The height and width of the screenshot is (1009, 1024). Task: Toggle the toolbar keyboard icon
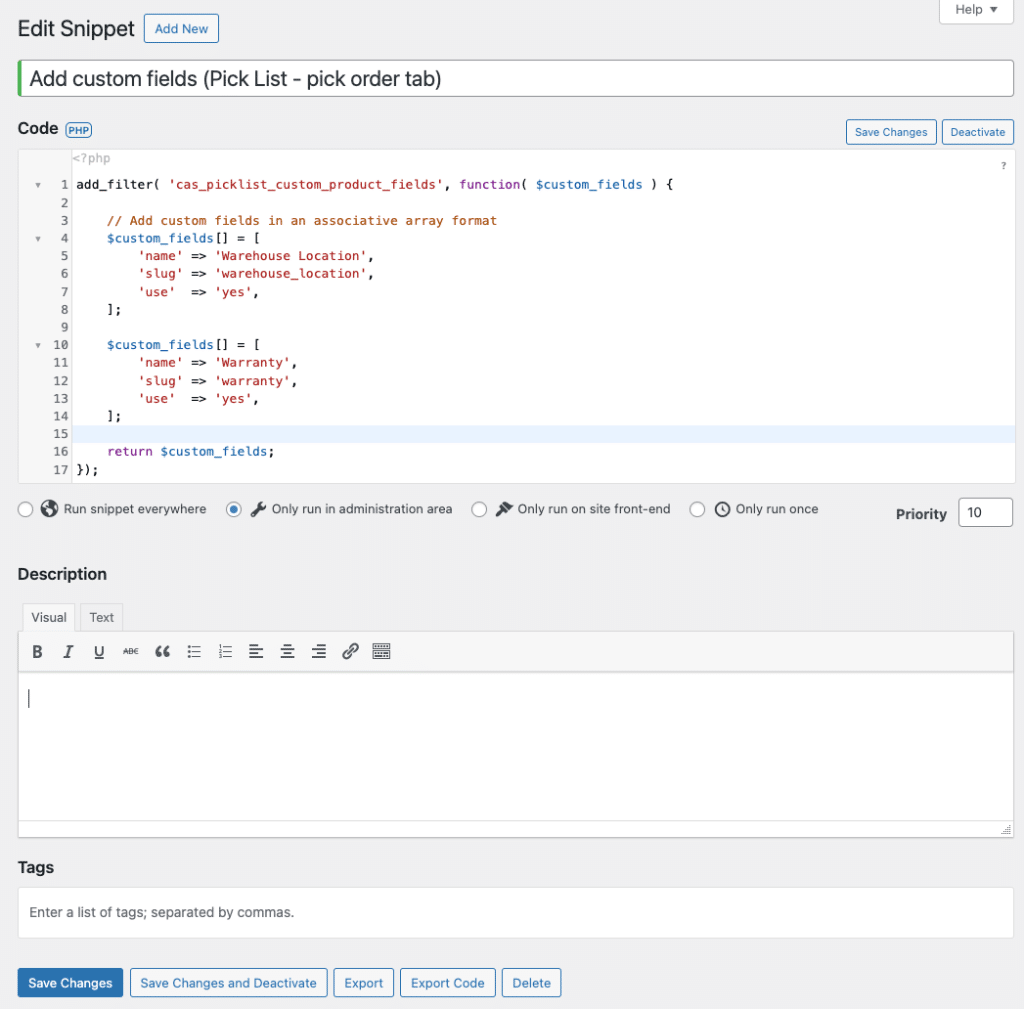[x=381, y=652]
